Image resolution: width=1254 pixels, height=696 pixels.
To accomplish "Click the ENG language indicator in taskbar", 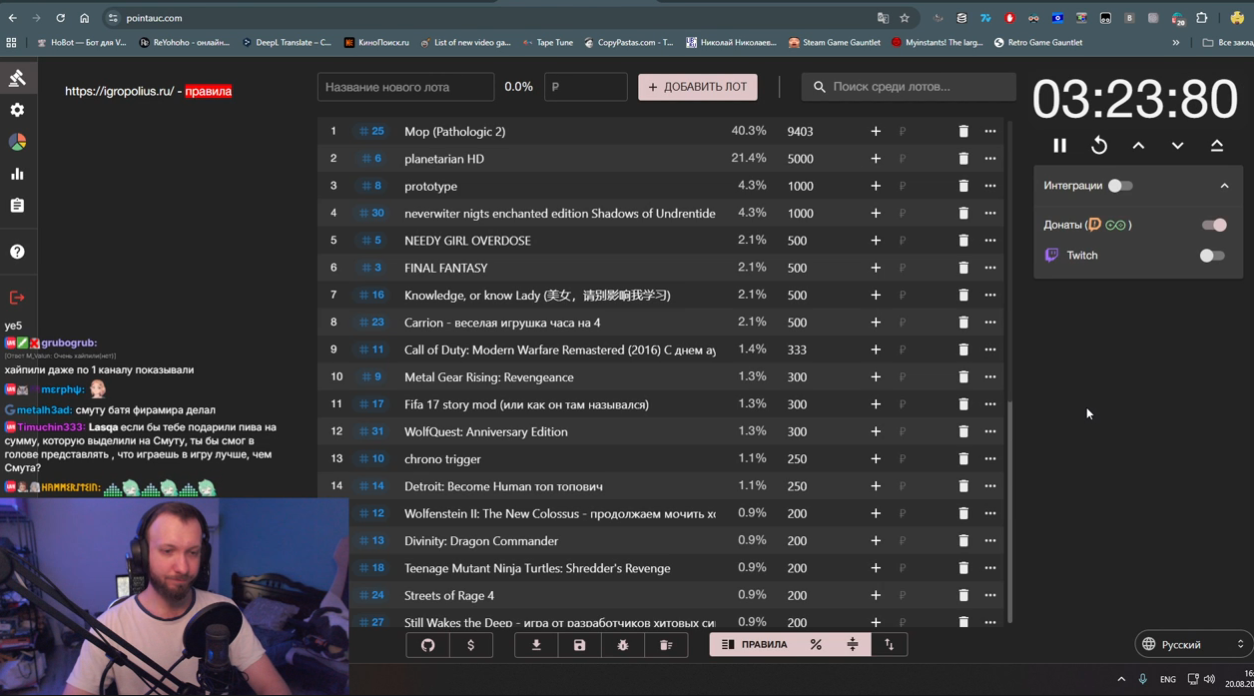I will coord(1168,679).
